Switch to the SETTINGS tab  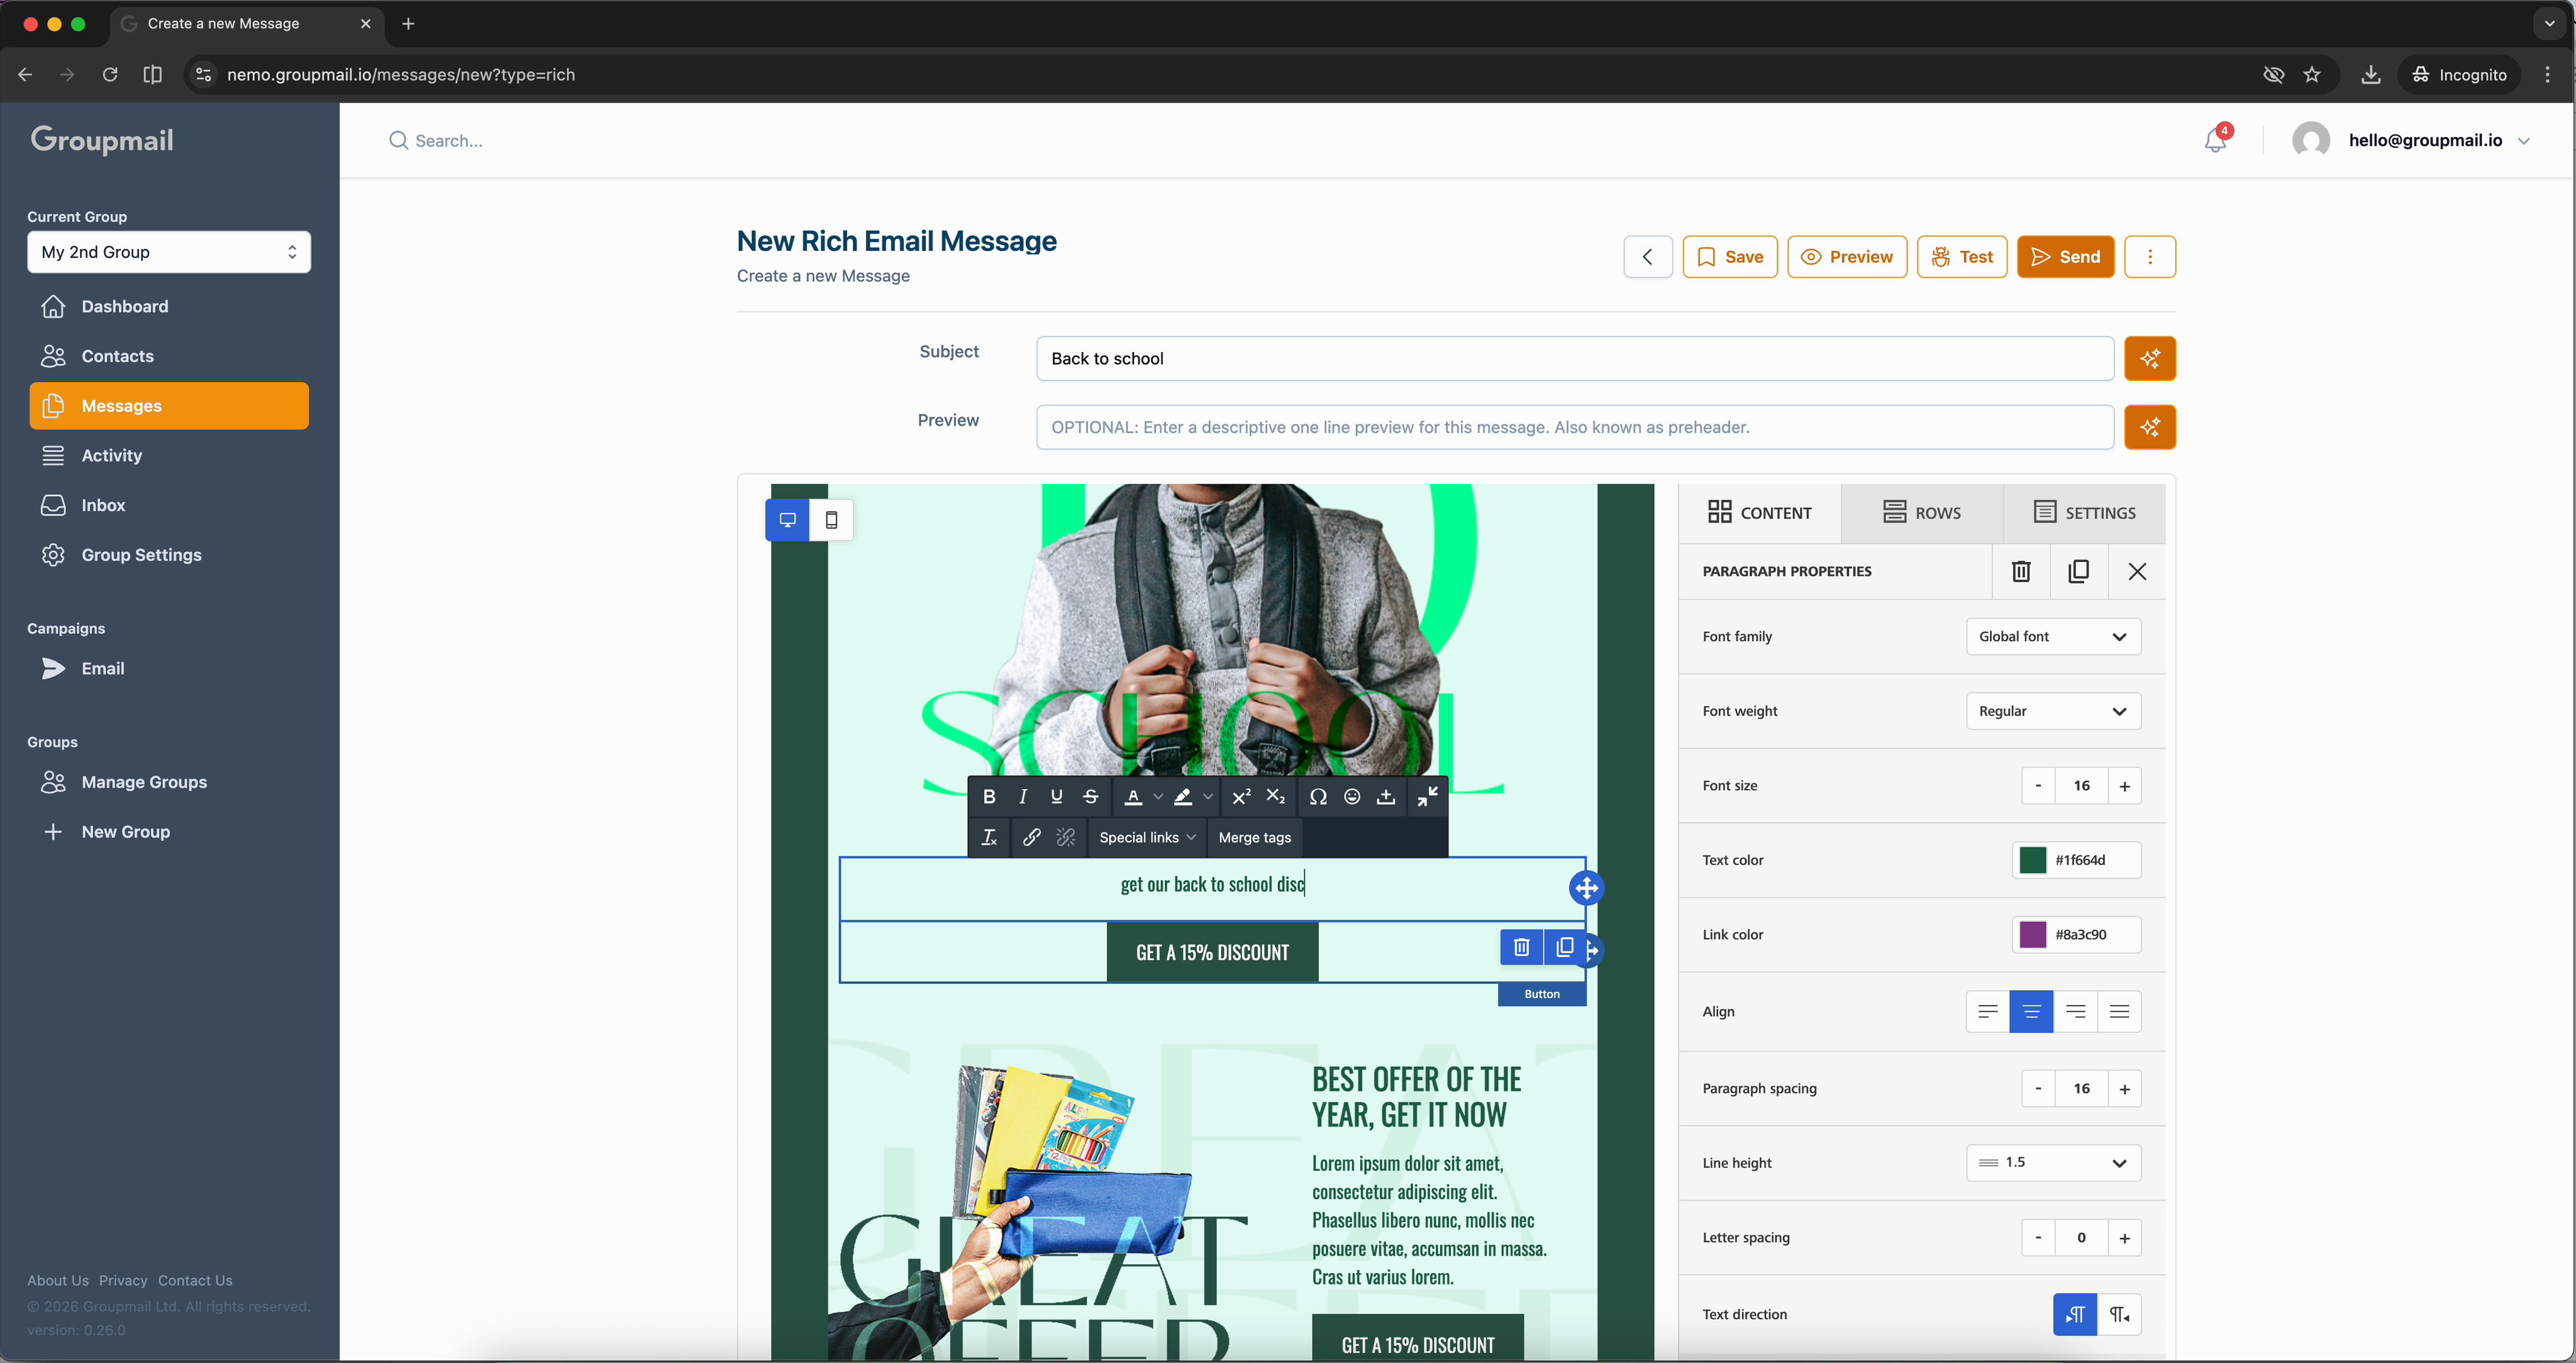click(2084, 513)
